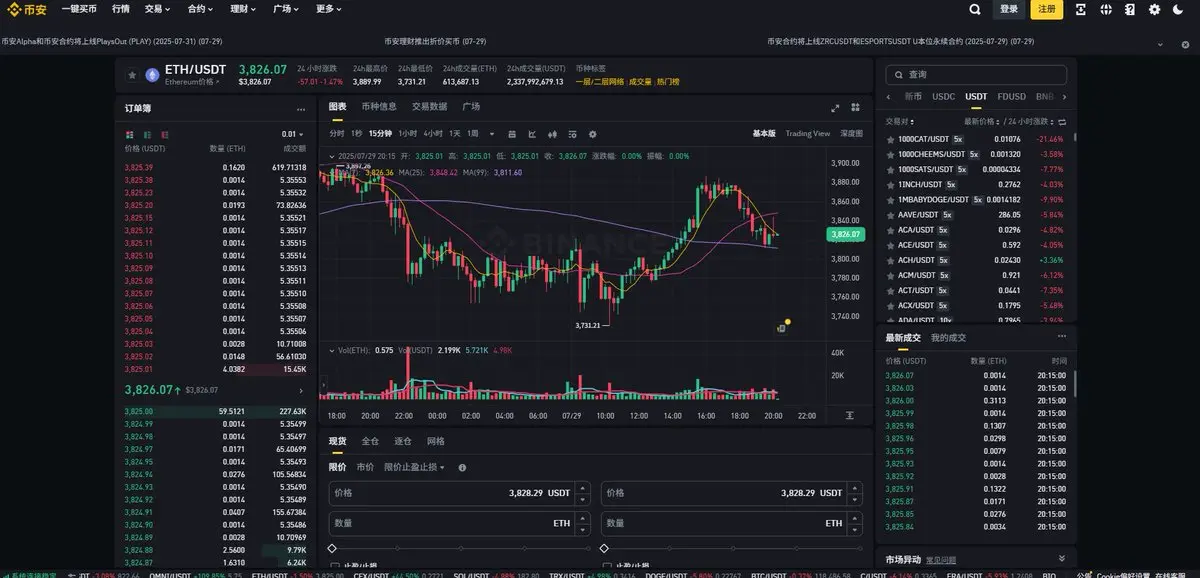Open the language globe icon
Image resolution: width=1200 pixels, height=578 pixels.
click(1106, 9)
